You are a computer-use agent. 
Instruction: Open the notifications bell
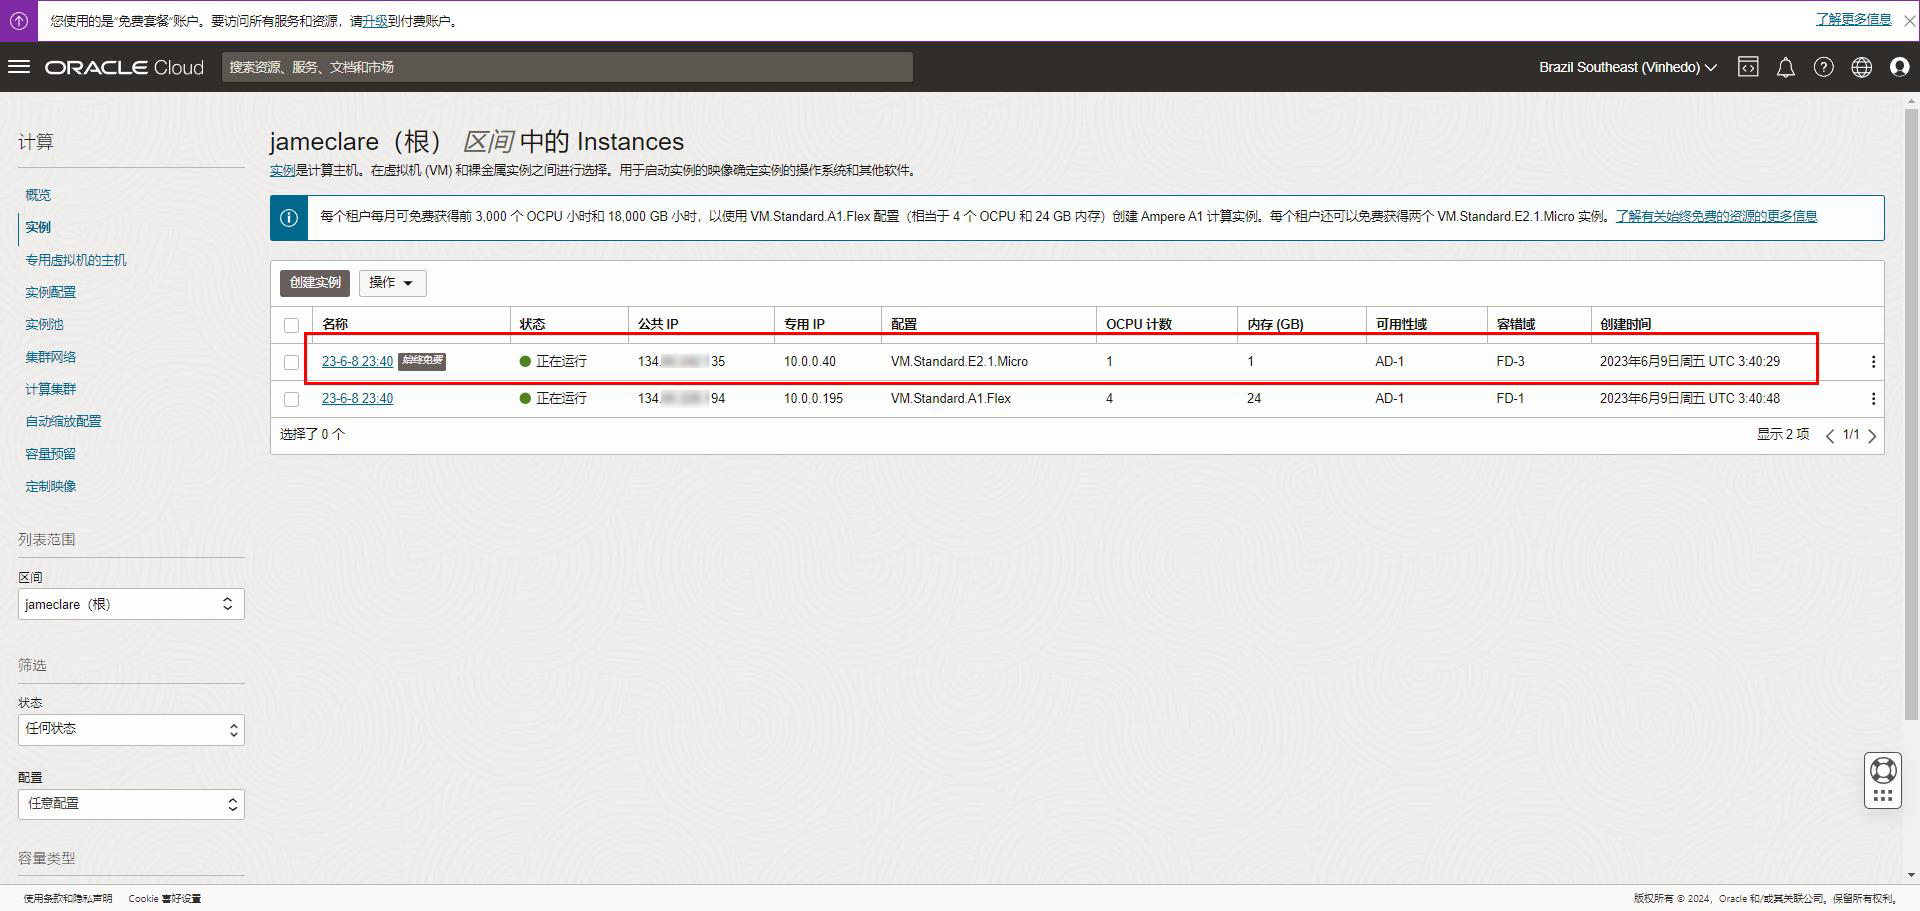coord(1785,67)
